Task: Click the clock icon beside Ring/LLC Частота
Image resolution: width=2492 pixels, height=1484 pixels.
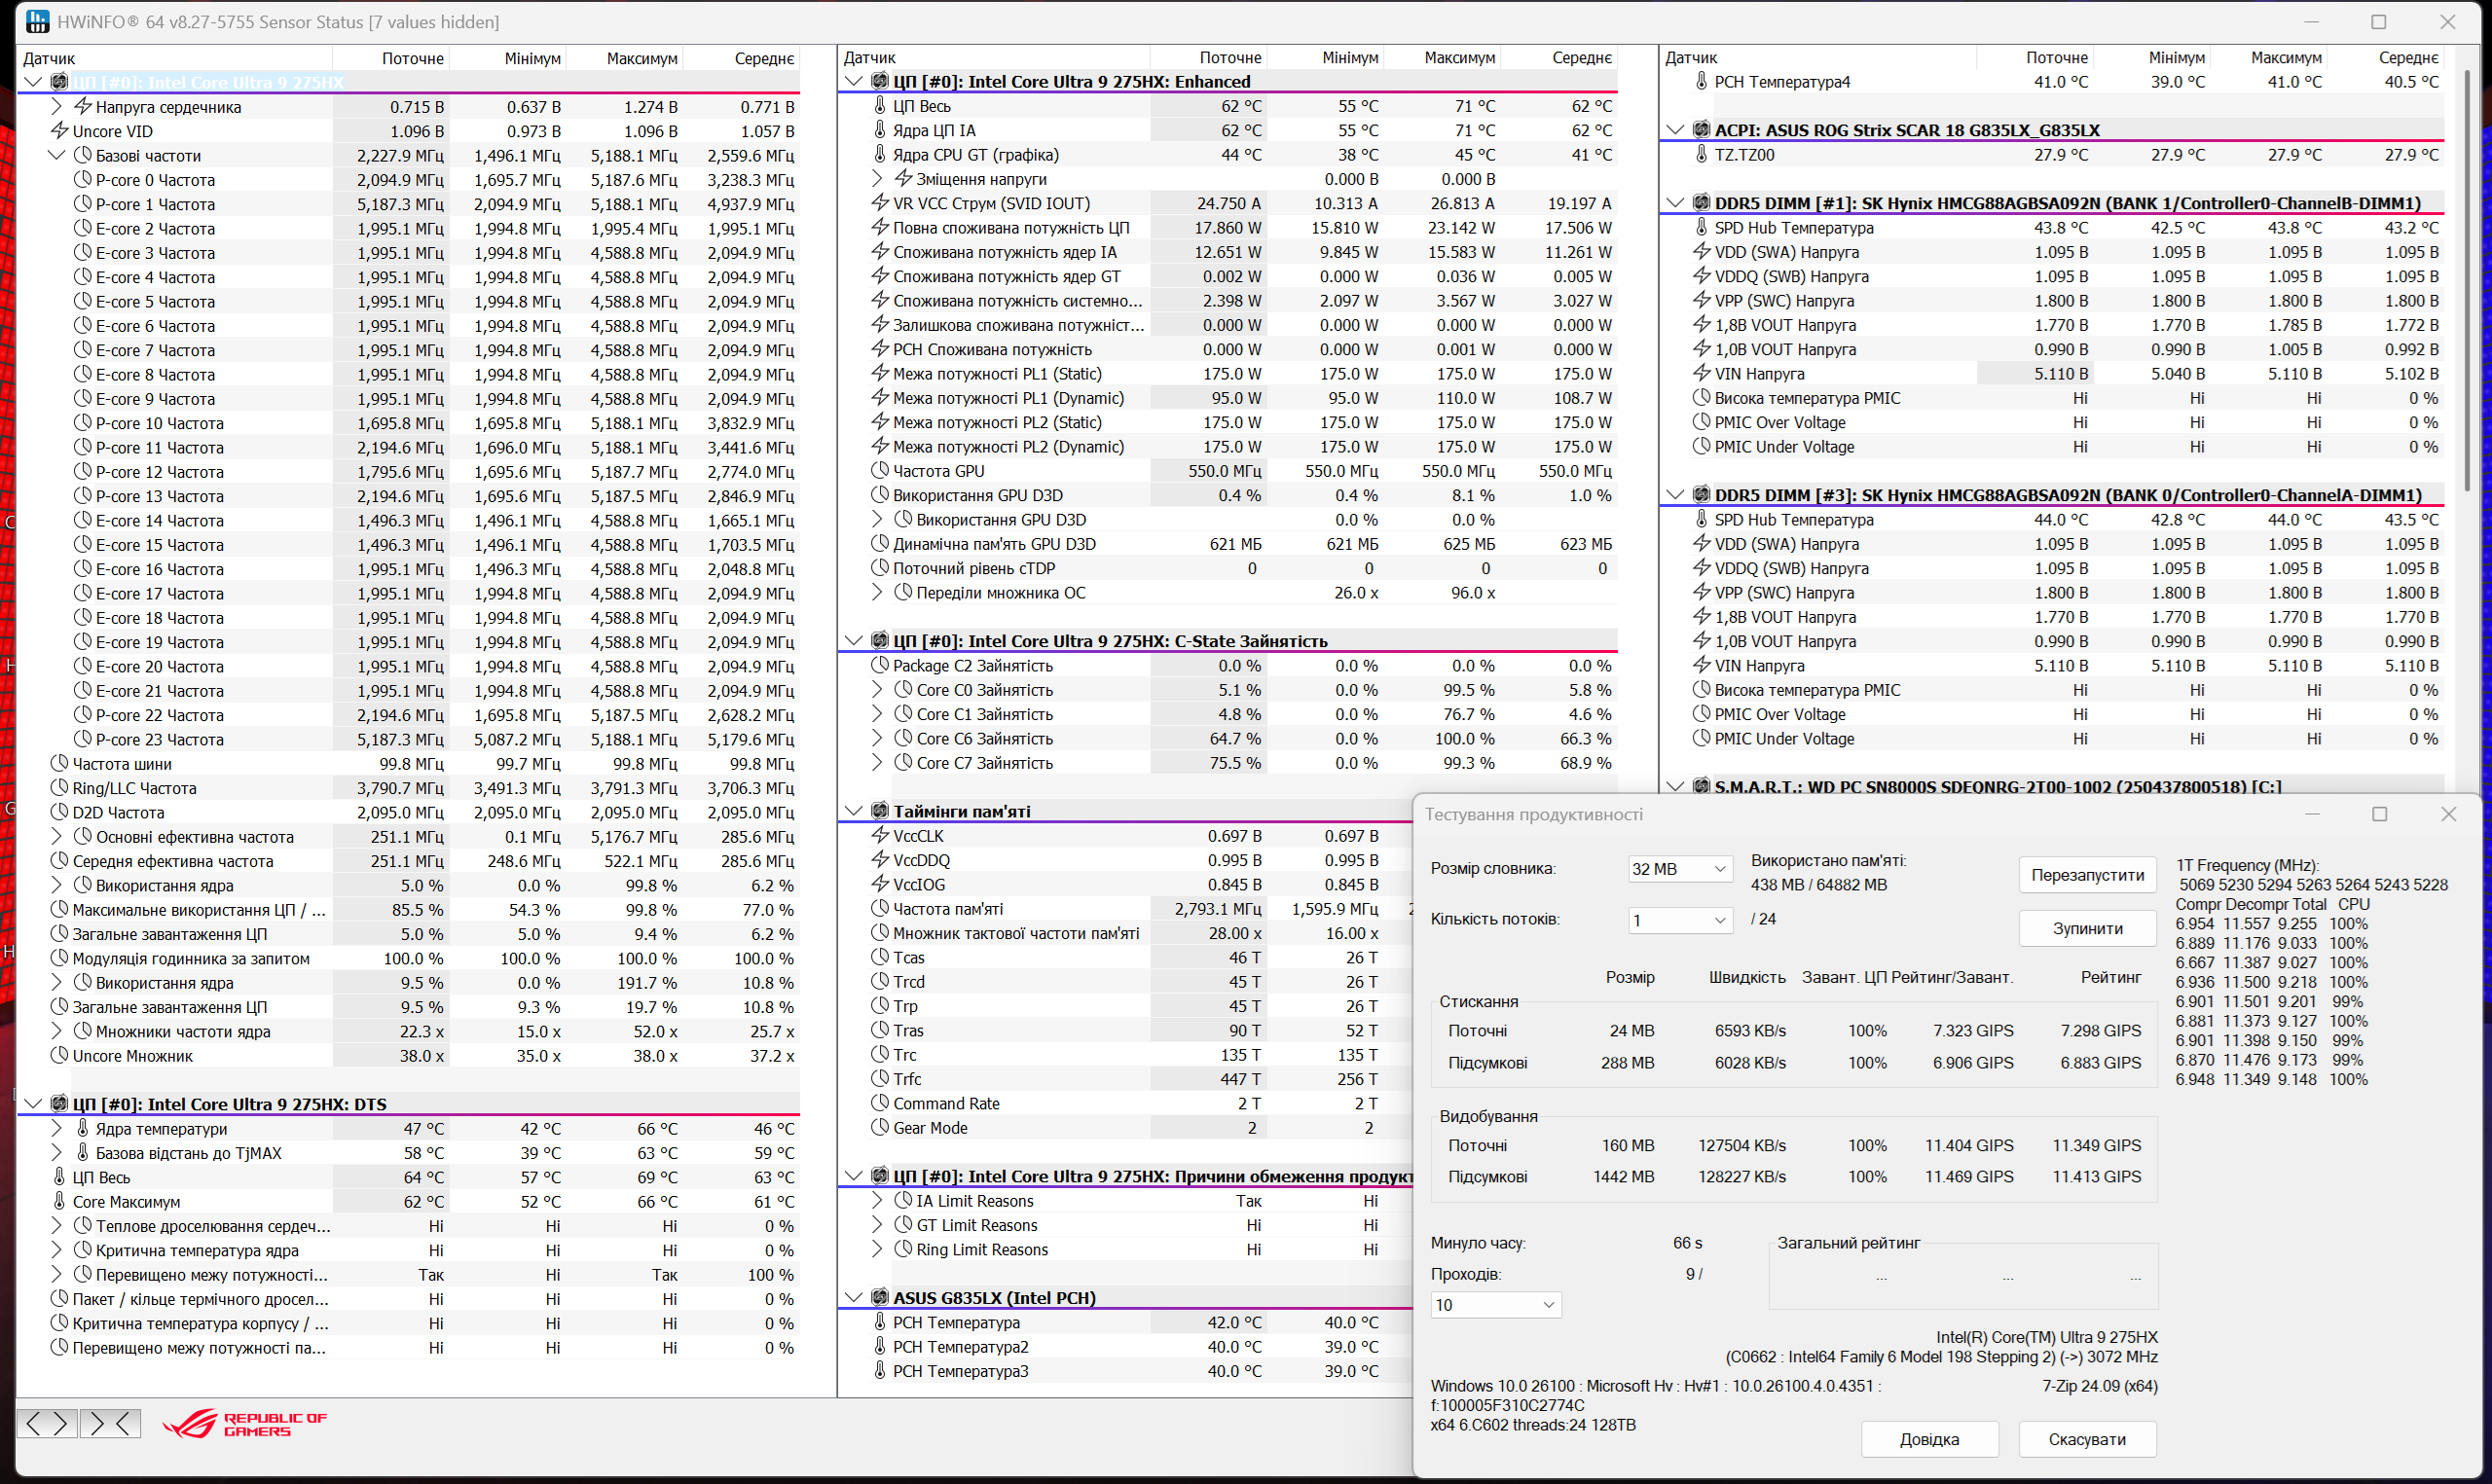Action: pyautogui.click(x=59, y=787)
